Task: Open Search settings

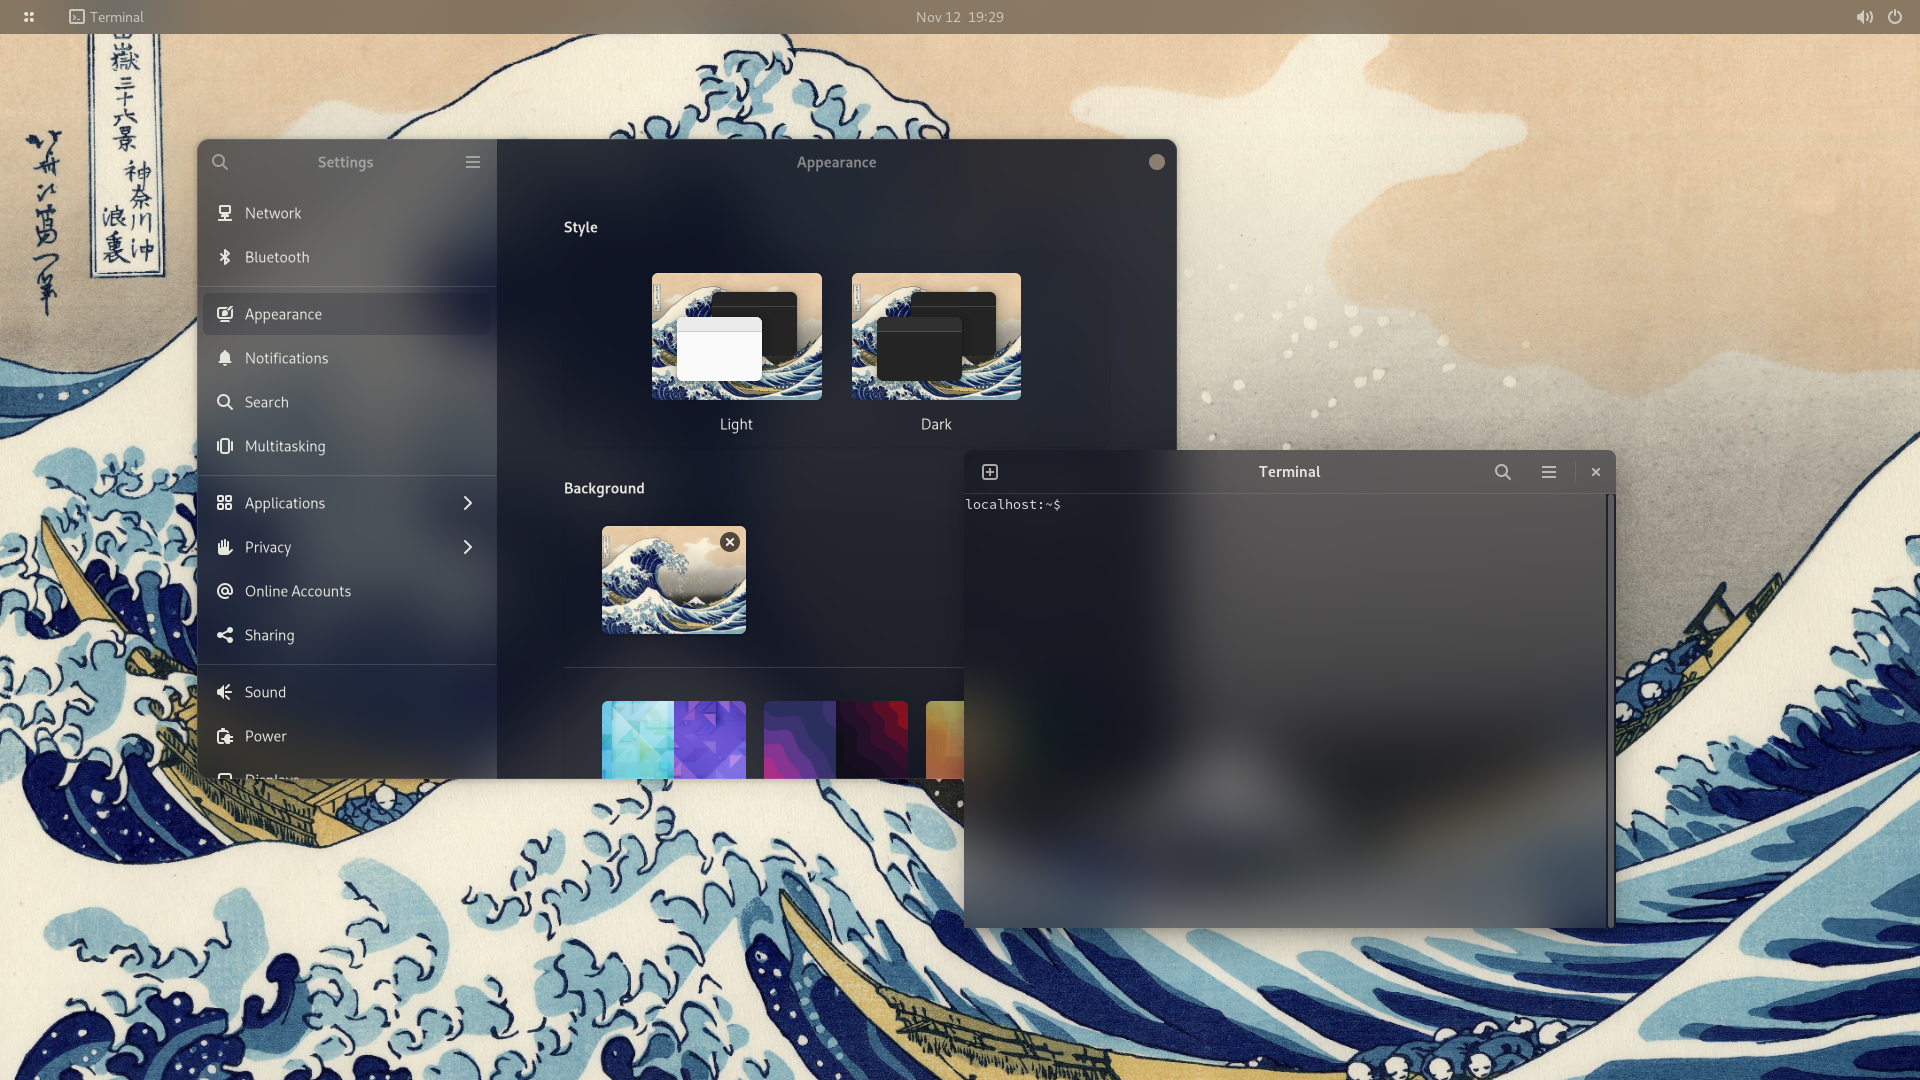Action: coord(347,402)
